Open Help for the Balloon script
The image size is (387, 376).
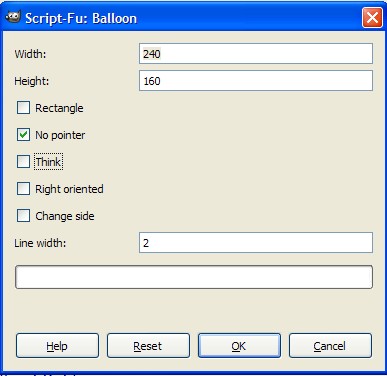click(57, 346)
